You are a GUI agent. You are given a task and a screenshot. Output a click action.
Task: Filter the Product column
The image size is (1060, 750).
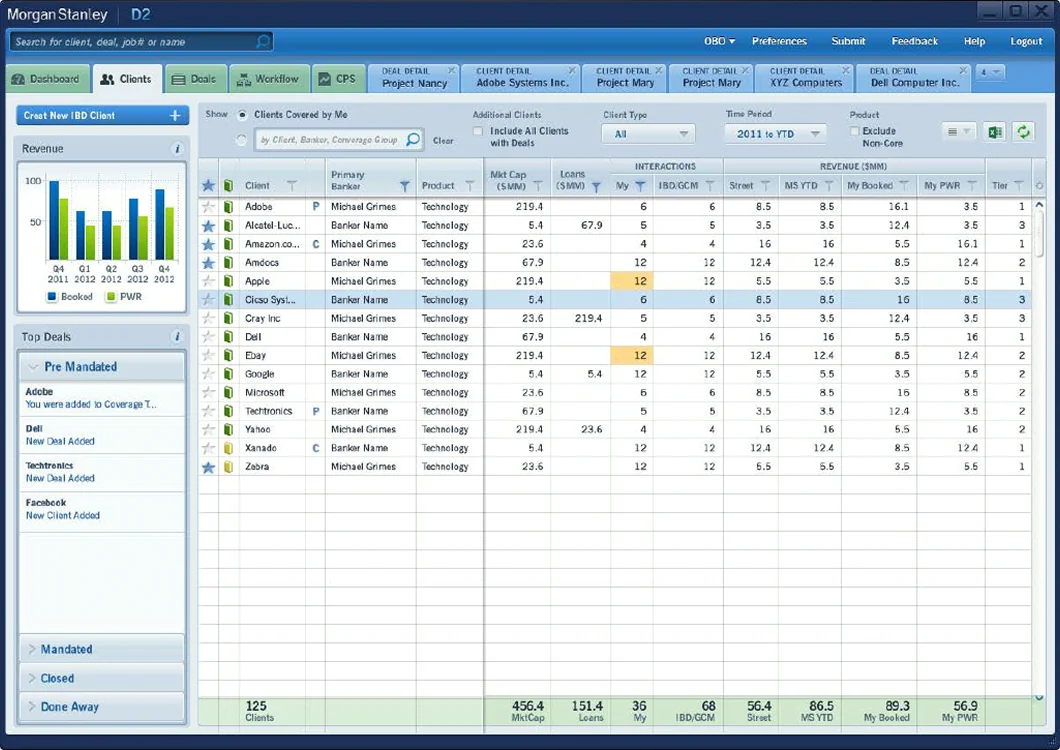point(469,185)
